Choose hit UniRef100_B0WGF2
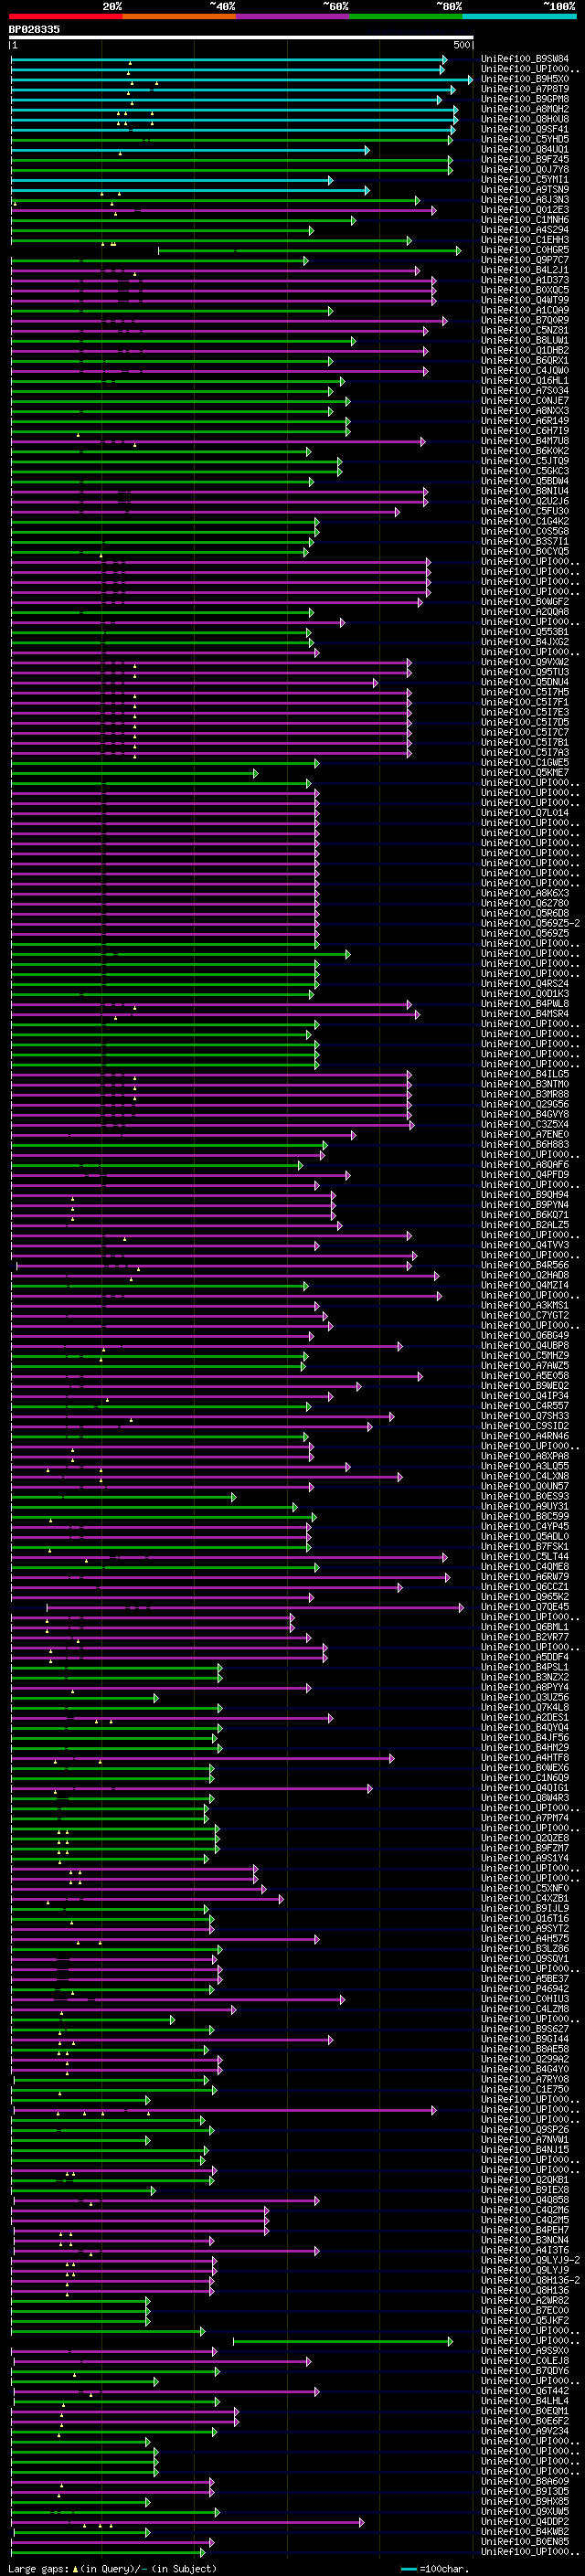 pos(525,602)
